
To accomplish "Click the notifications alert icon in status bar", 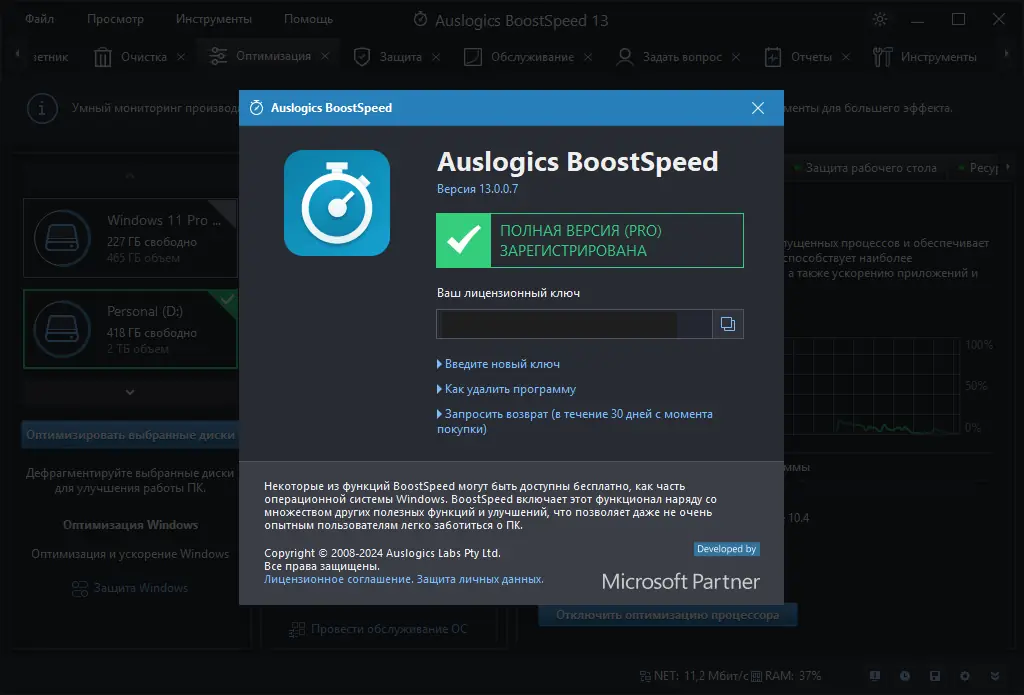I will point(875,676).
